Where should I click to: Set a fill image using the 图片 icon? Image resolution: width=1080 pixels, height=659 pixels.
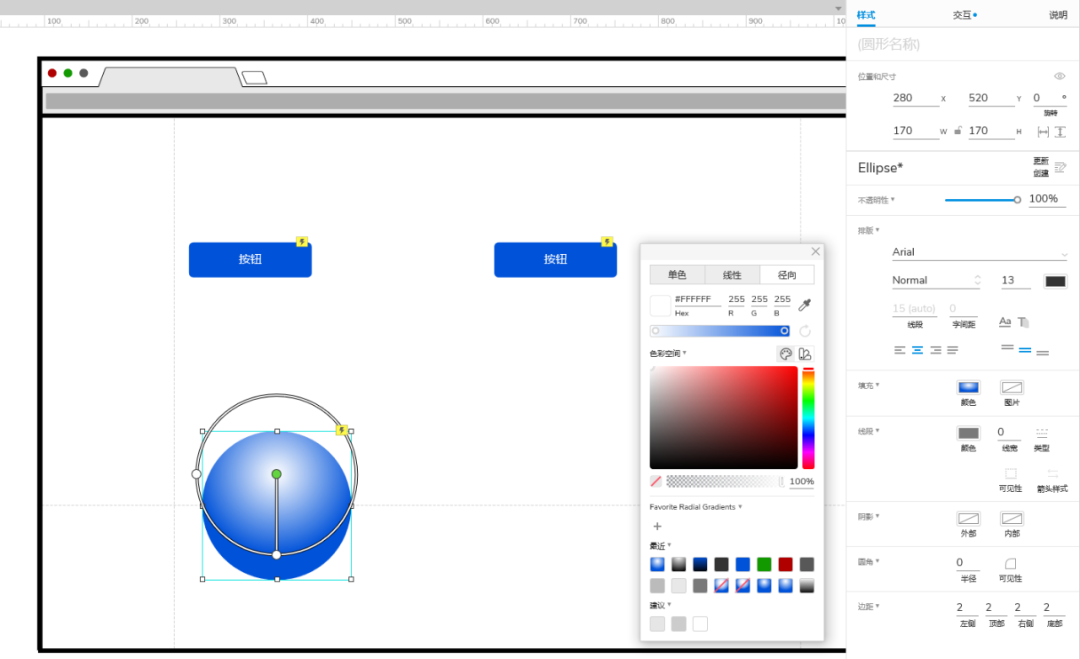click(1011, 387)
